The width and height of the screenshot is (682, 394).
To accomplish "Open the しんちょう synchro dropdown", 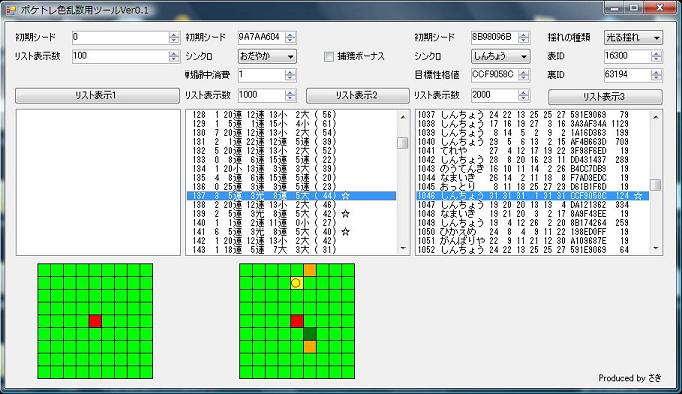I will coord(500,56).
